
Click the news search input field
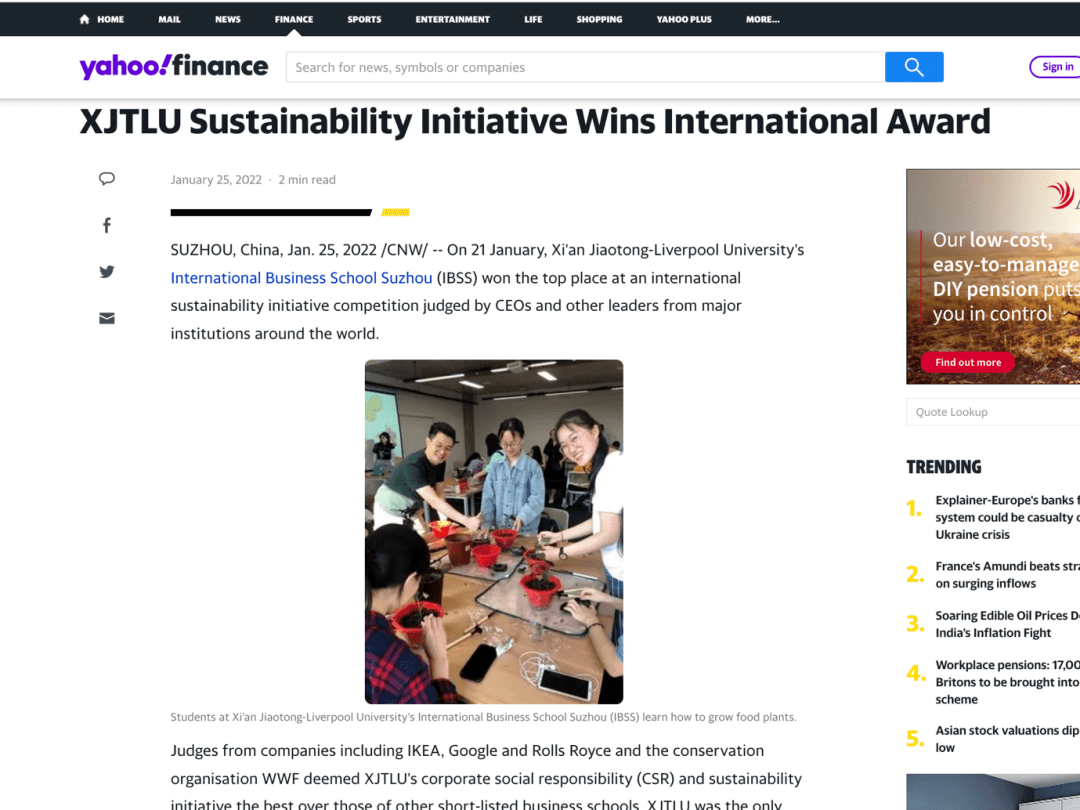pyautogui.click(x=585, y=67)
